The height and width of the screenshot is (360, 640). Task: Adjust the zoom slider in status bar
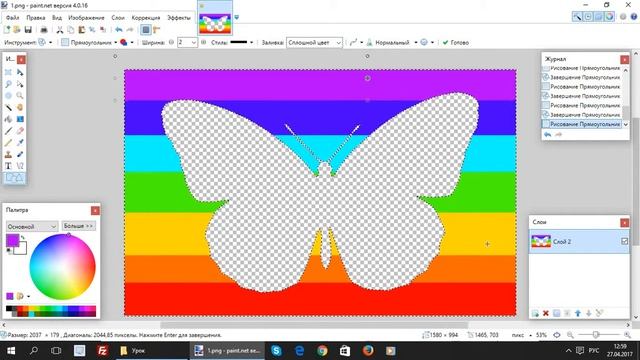point(596,335)
